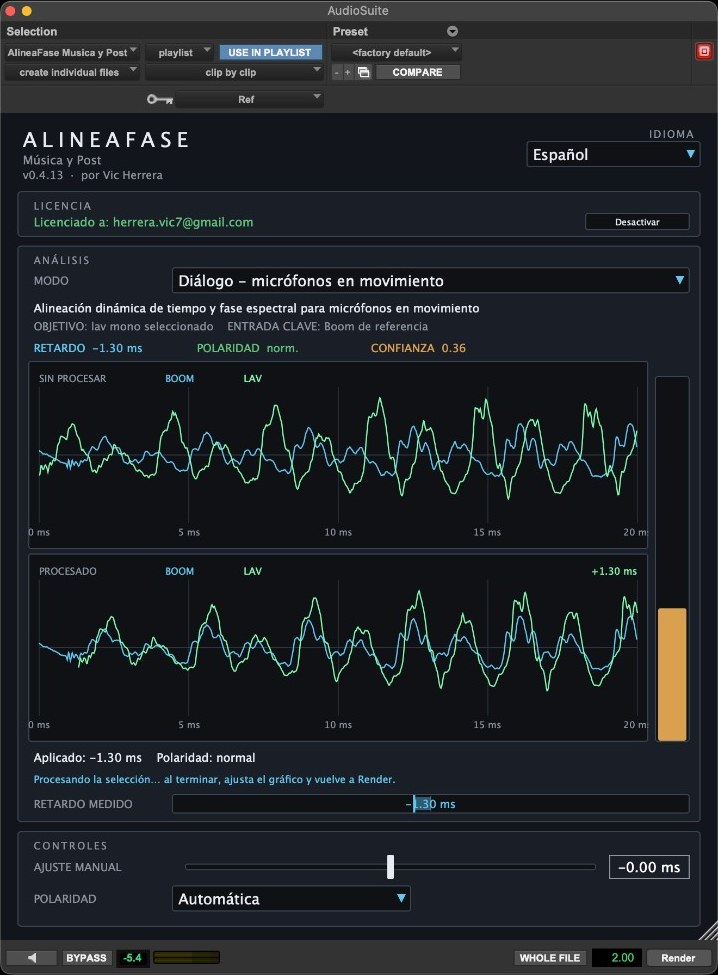Click the LAV legend in PROCESADO graph

click(252, 571)
